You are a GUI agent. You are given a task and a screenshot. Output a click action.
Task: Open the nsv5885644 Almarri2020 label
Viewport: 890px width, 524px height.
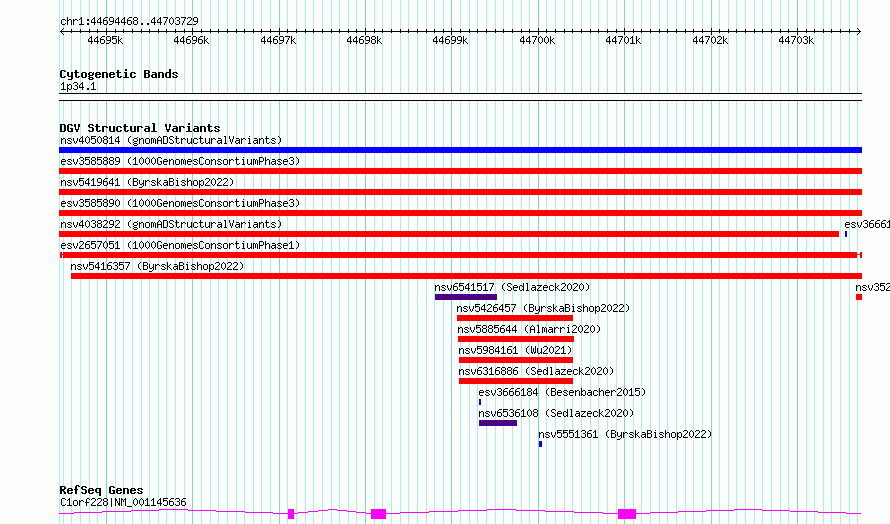point(529,329)
